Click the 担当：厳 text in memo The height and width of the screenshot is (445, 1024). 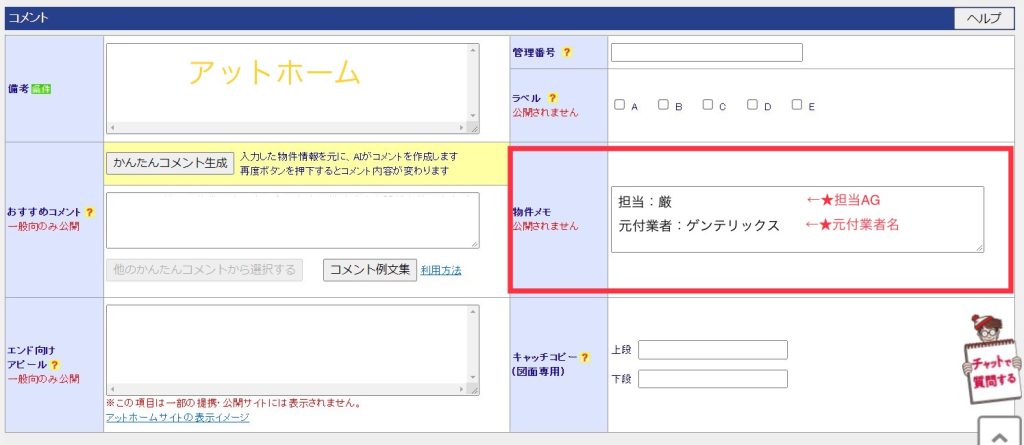[645, 202]
